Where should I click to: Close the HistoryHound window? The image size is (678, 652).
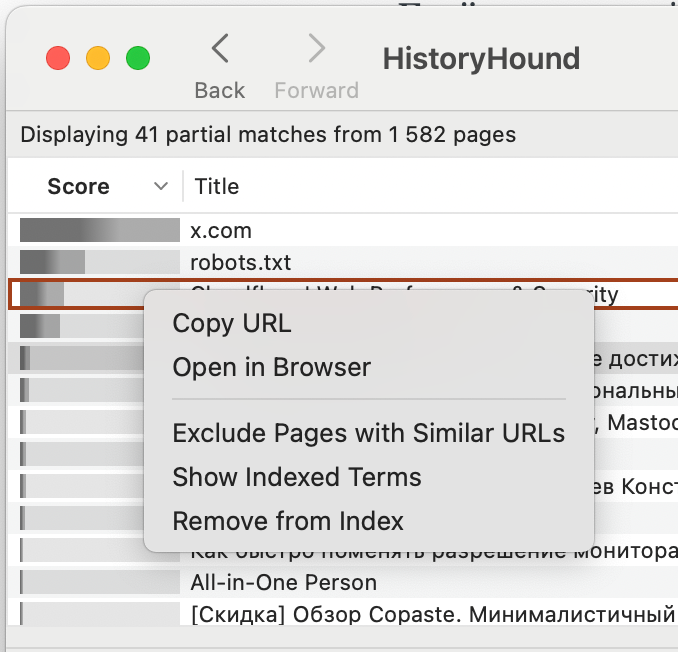[x=58, y=58]
